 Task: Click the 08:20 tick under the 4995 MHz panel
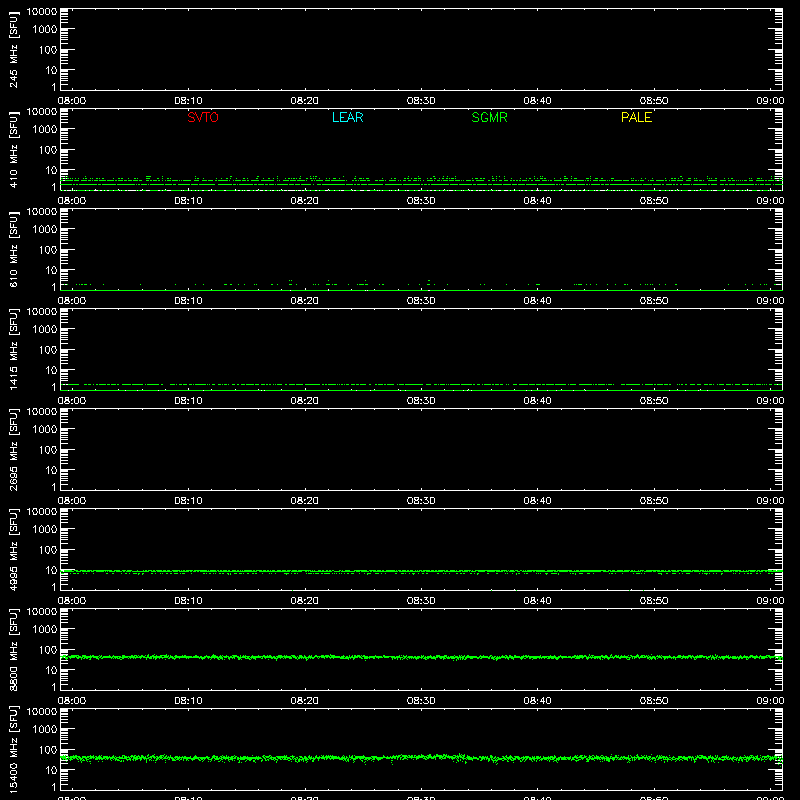tap(305, 601)
